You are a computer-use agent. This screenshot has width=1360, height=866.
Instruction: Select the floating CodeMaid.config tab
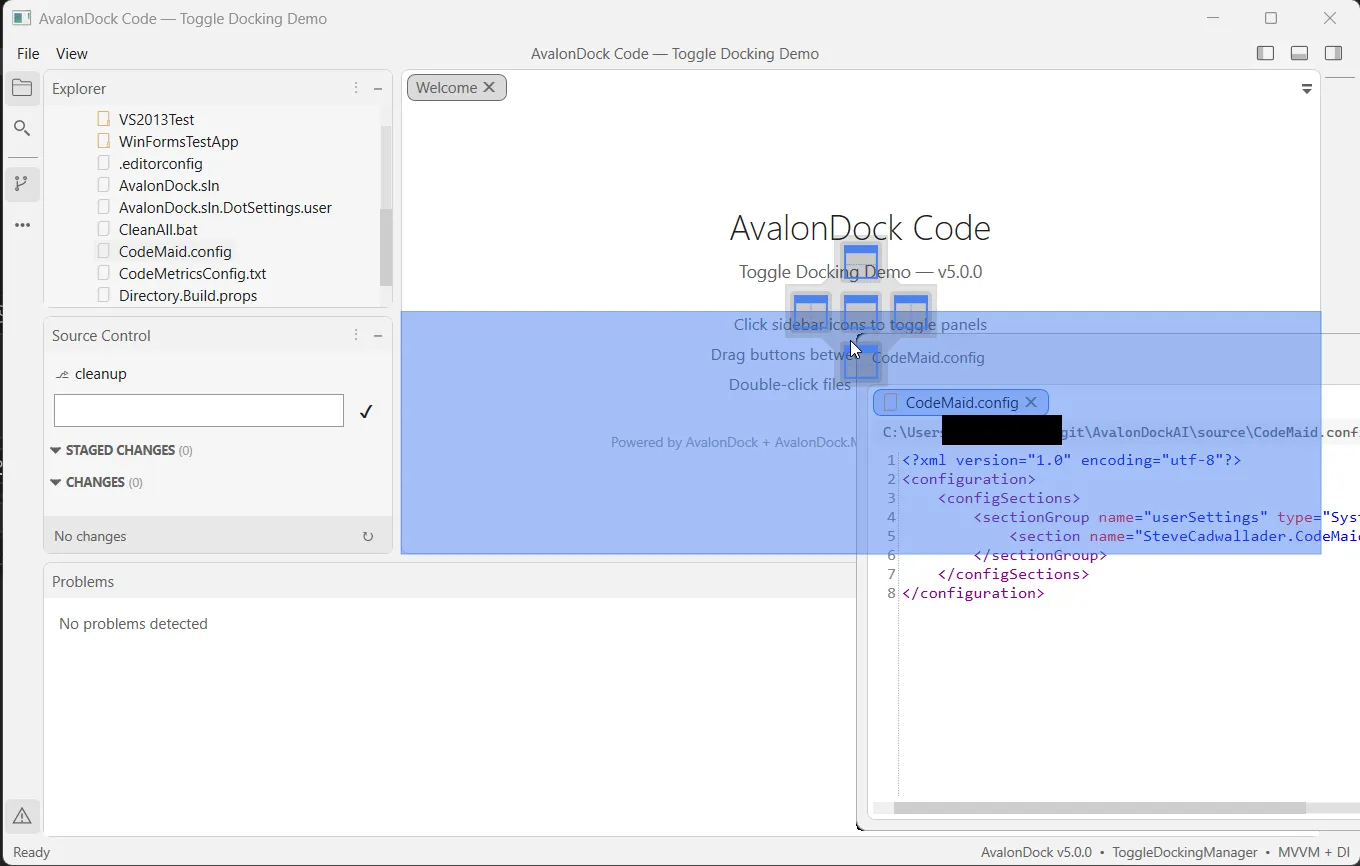[961, 402]
